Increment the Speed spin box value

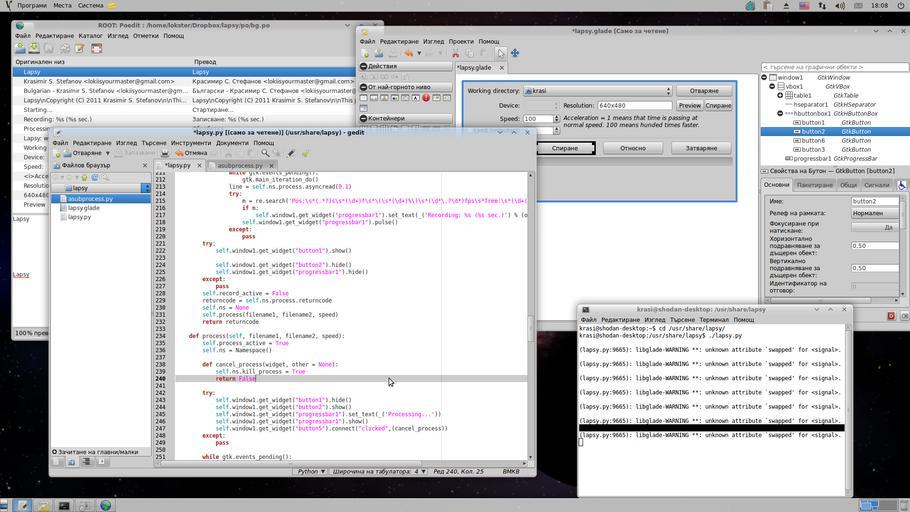(x=556, y=117)
